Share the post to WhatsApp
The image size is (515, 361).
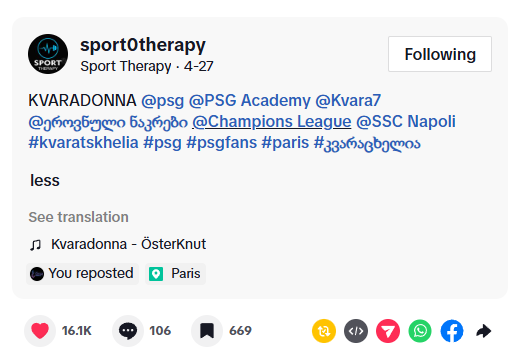pos(420,331)
